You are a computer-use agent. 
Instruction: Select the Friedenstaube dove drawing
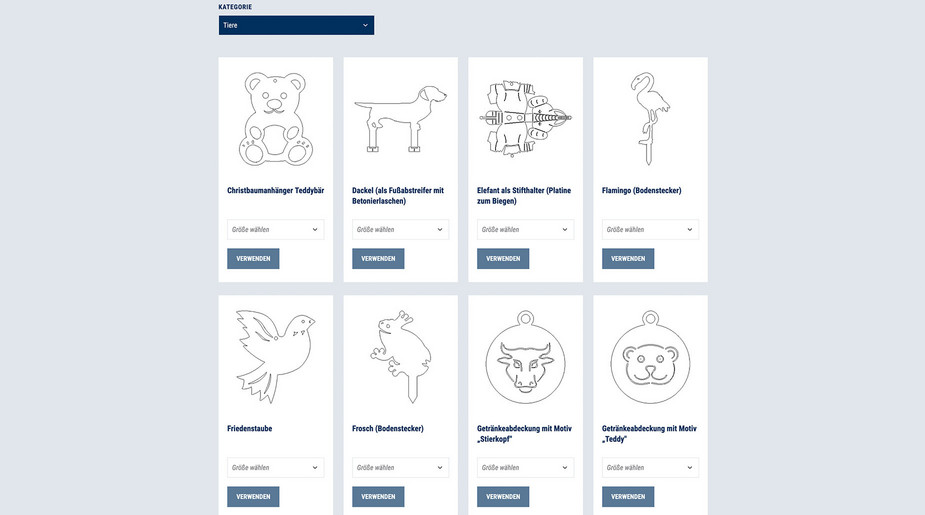pyautogui.click(x=275, y=356)
